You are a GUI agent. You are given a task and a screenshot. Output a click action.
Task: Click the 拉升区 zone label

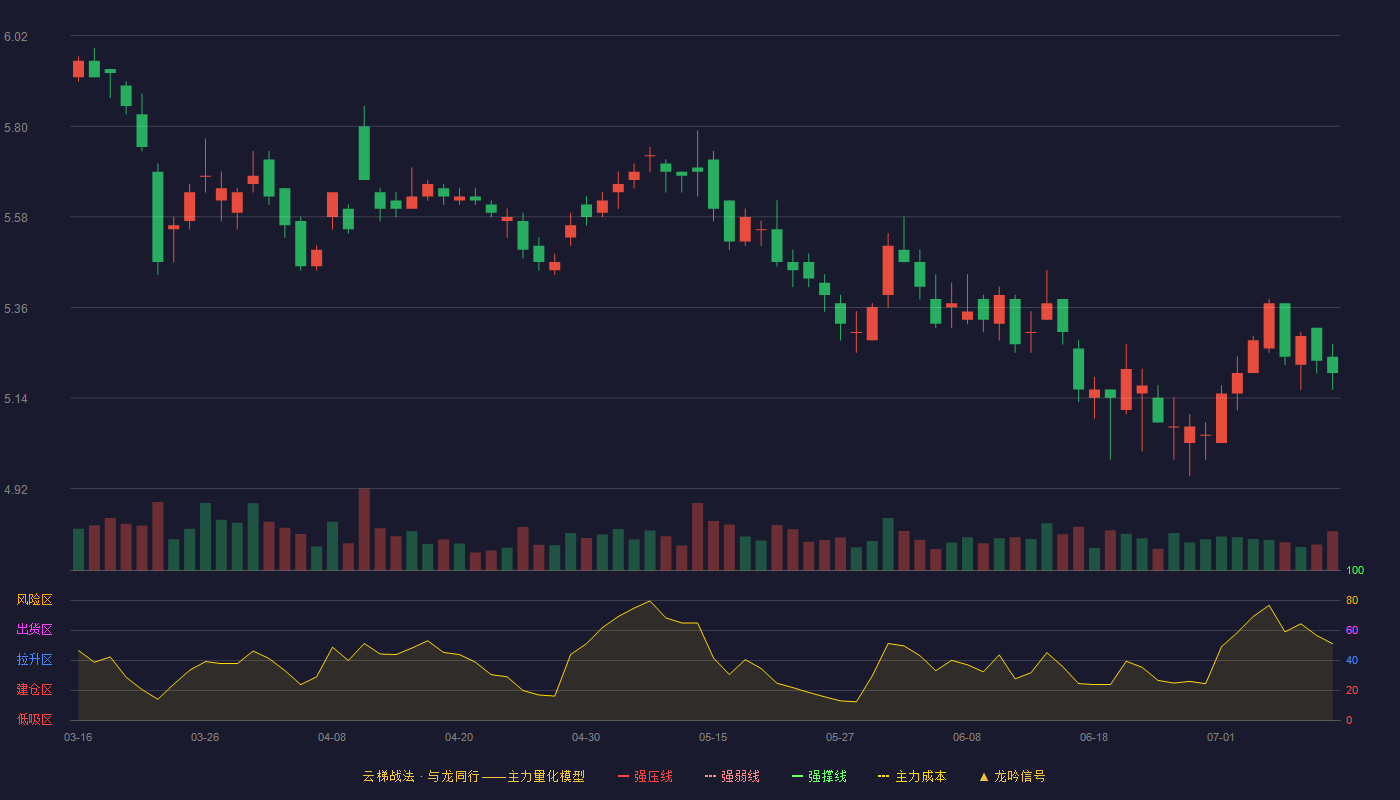click(x=34, y=660)
